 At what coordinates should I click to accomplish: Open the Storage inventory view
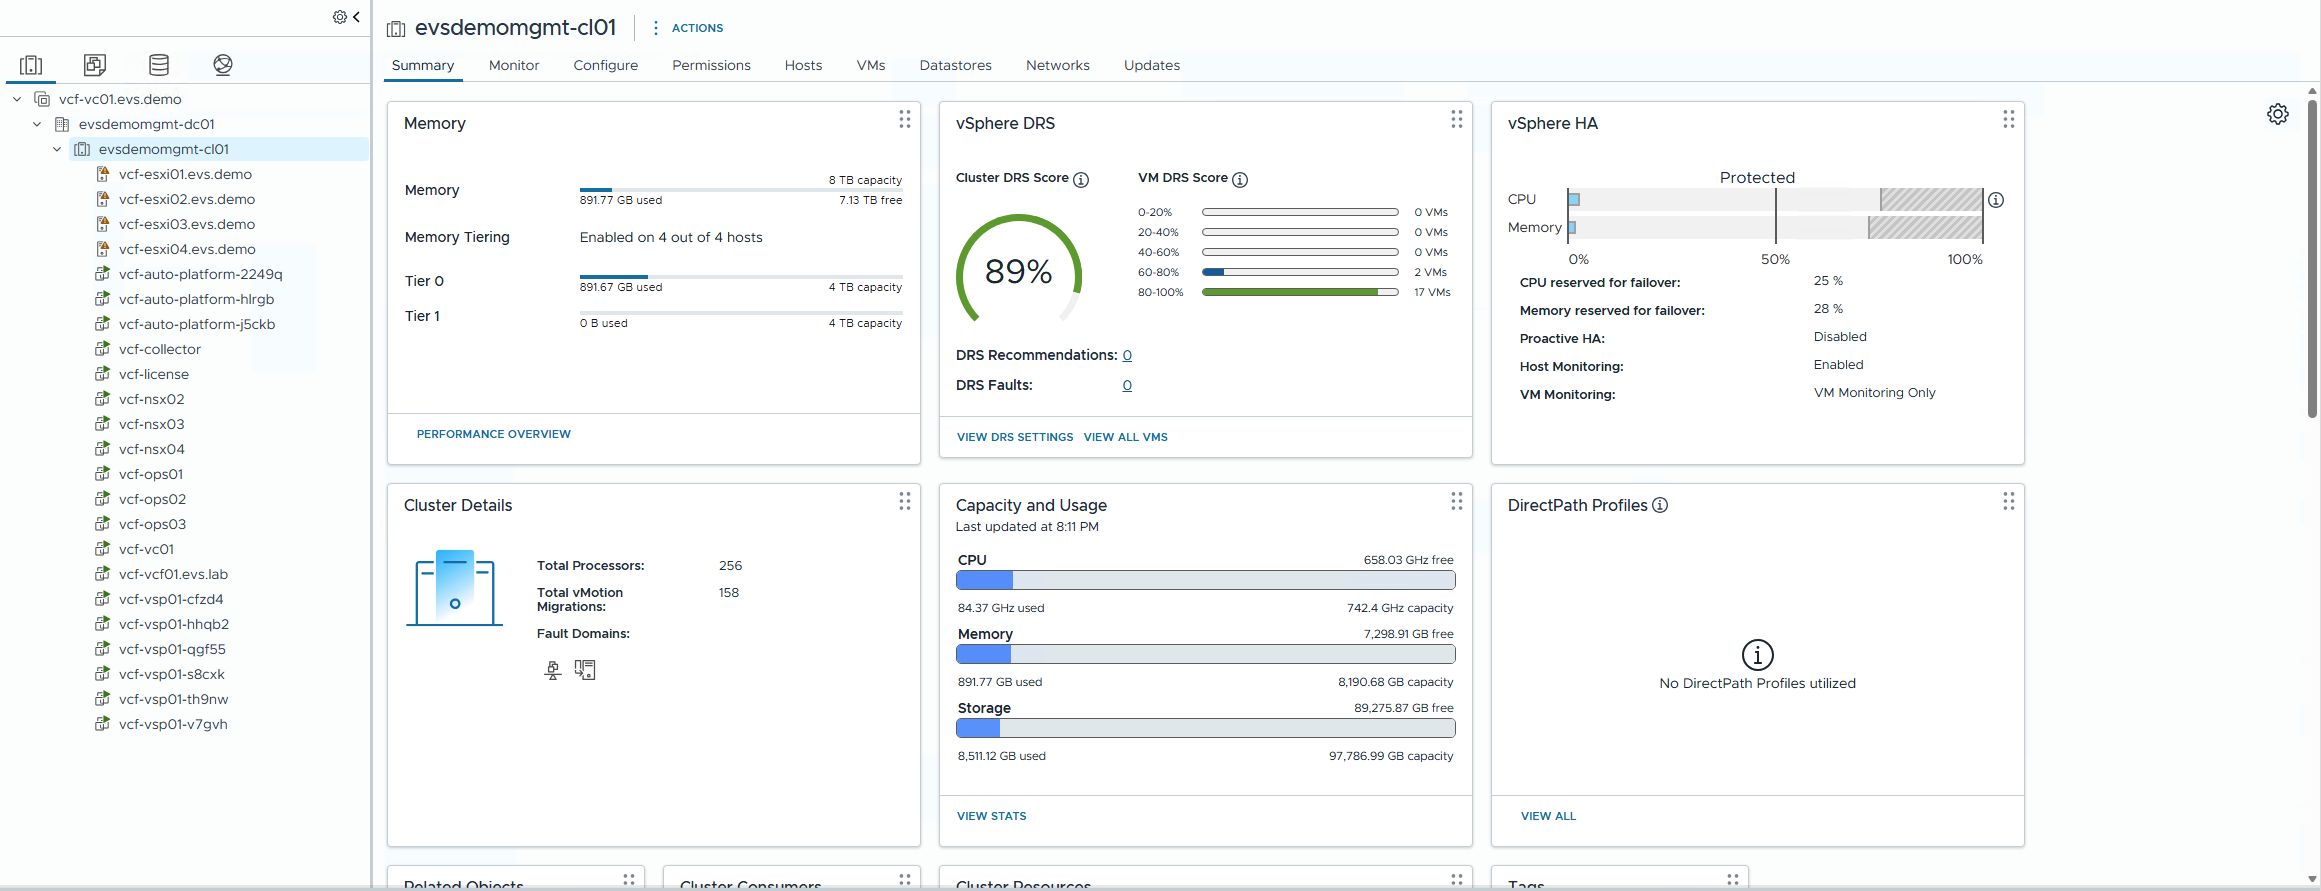click(159, 65)
